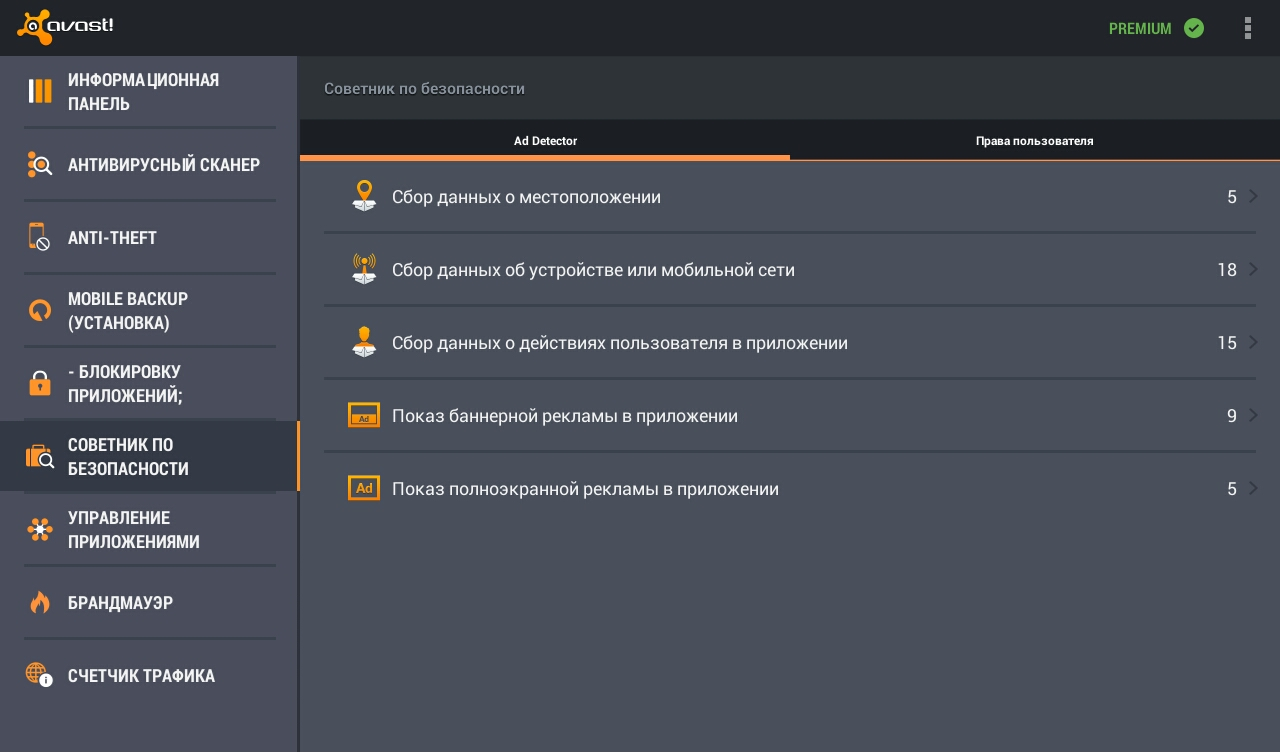The width and height of the screenshot is (1280, 752).
Task: Click the orange Ad banner icon
Action: pos(364,415)
